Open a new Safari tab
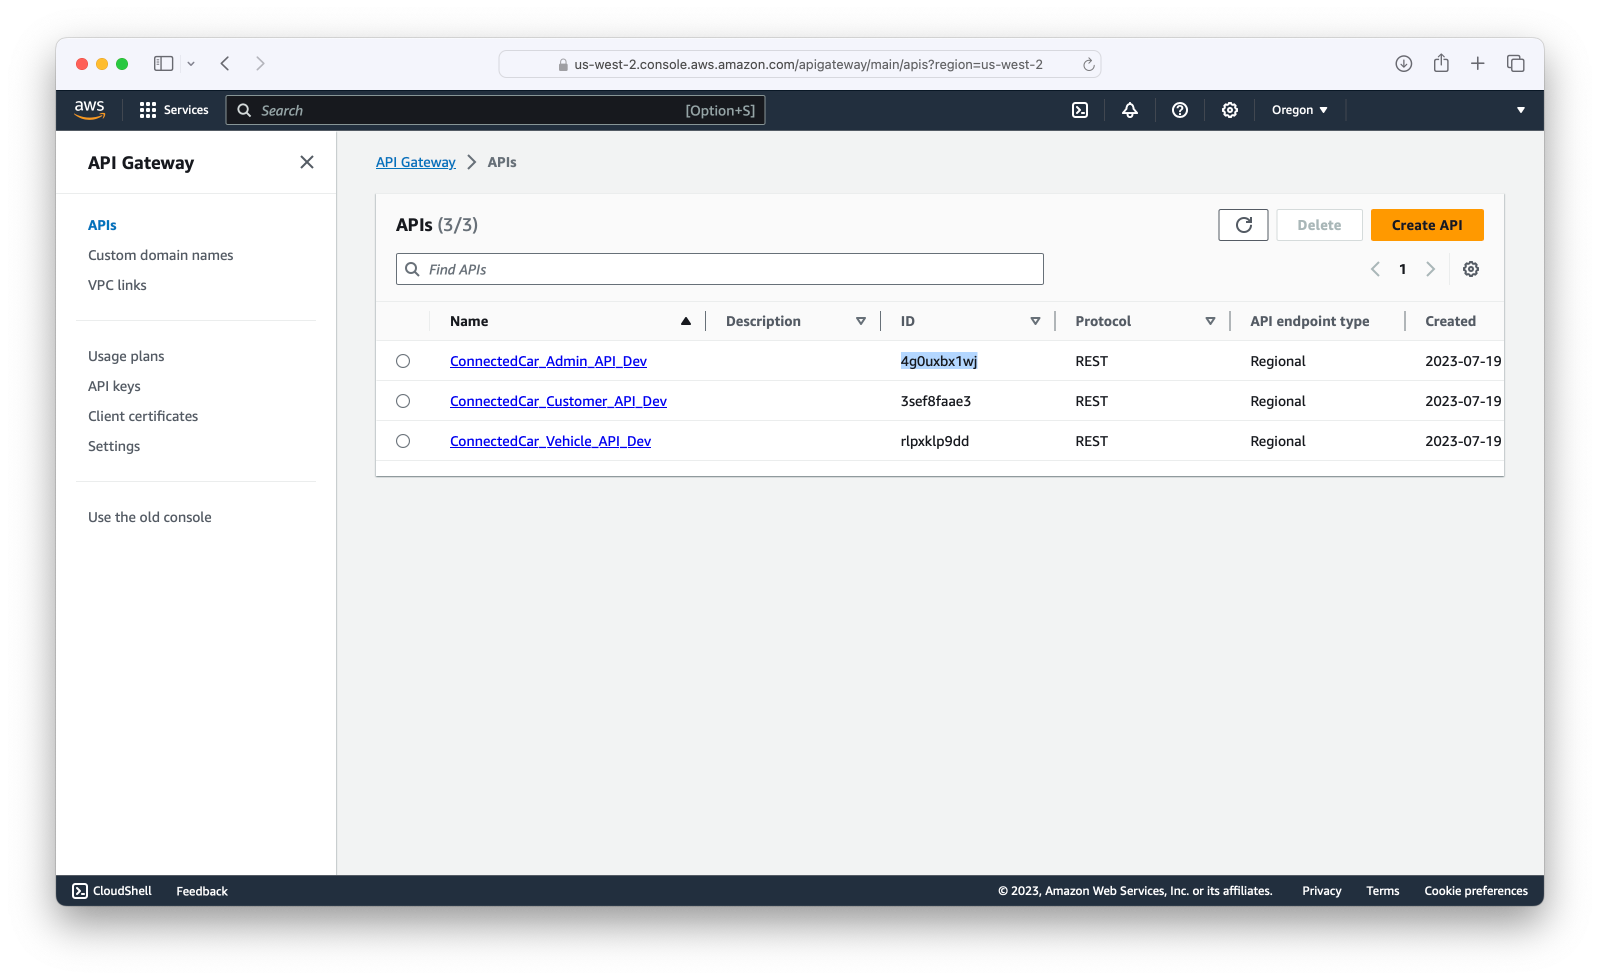Image resolution: width=1600 pixels, height=980 pixels. tap(1478, 63)
